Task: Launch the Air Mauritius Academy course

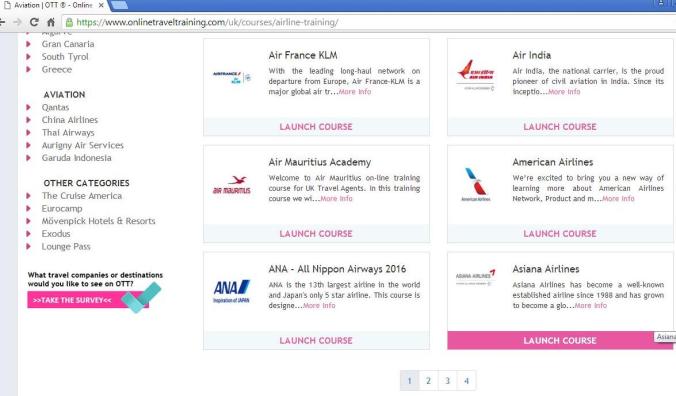Action: 316,234
